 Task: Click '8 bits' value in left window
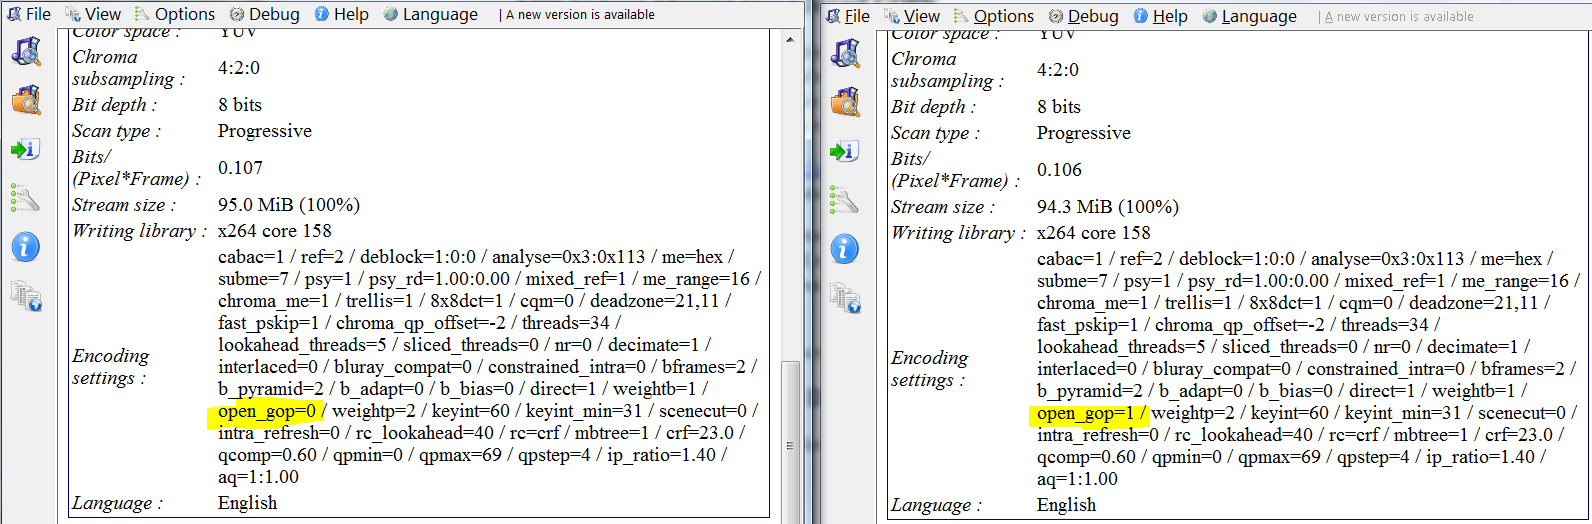(240, 105)
